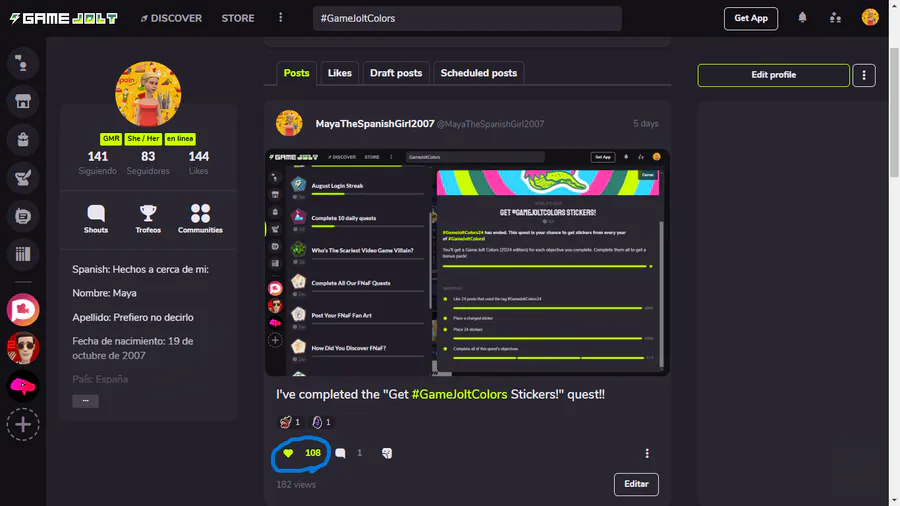Open the backpack sidebar icon
Screen dimensions: 900x506
pyautogui.click(x=23, y=139)
